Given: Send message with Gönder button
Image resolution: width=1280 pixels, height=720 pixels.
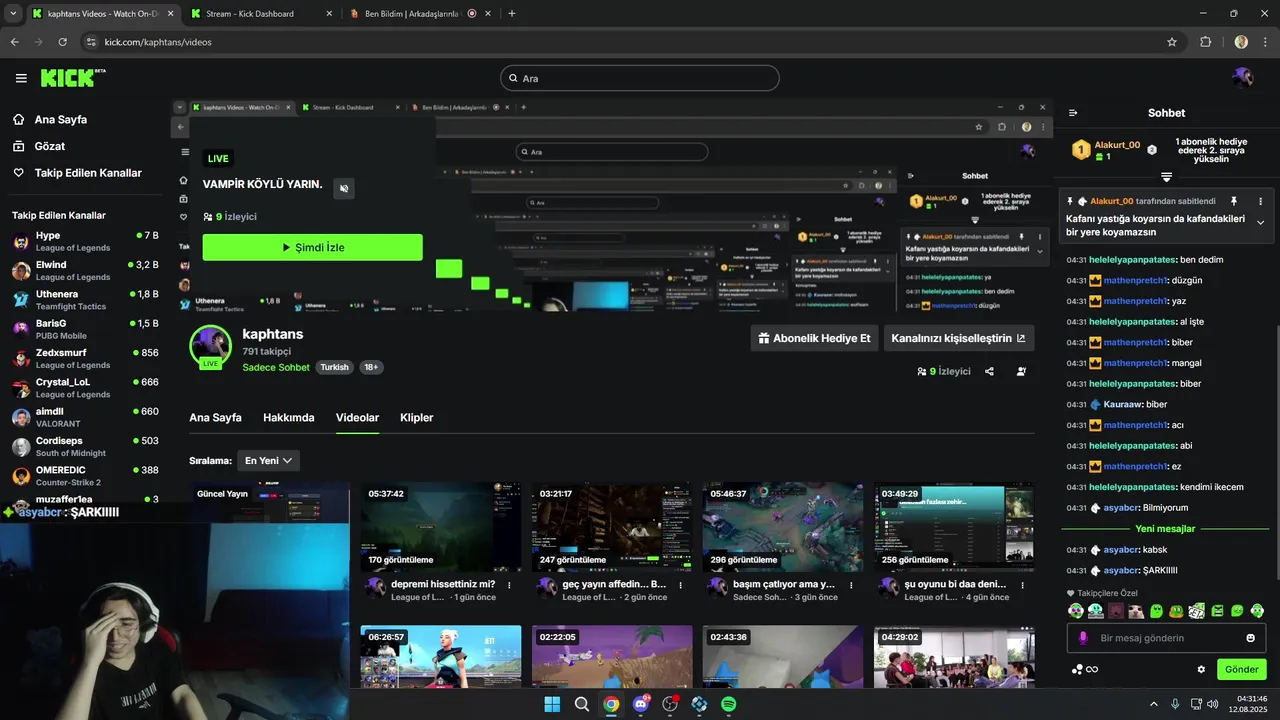Looking at the screenshot, I should [1241, 669].
